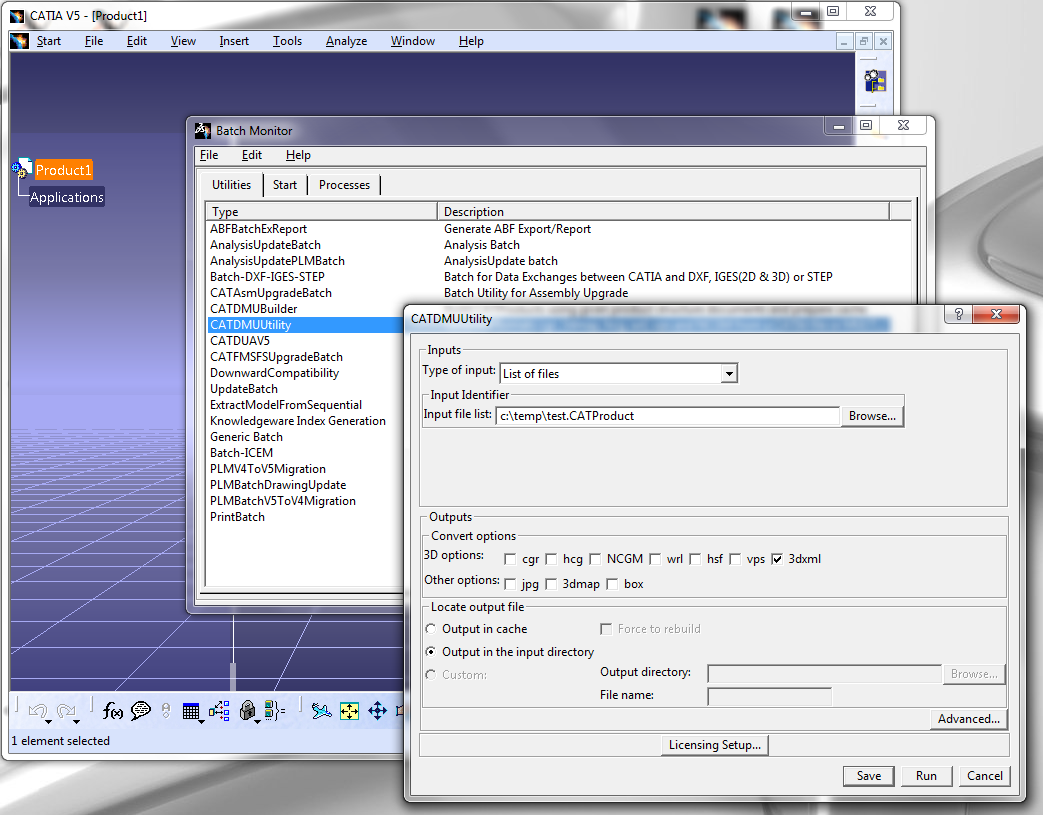This screenshot has width=1043, height=815.
Task: Click the Product1 gear icon in tree
Action: 21,168
